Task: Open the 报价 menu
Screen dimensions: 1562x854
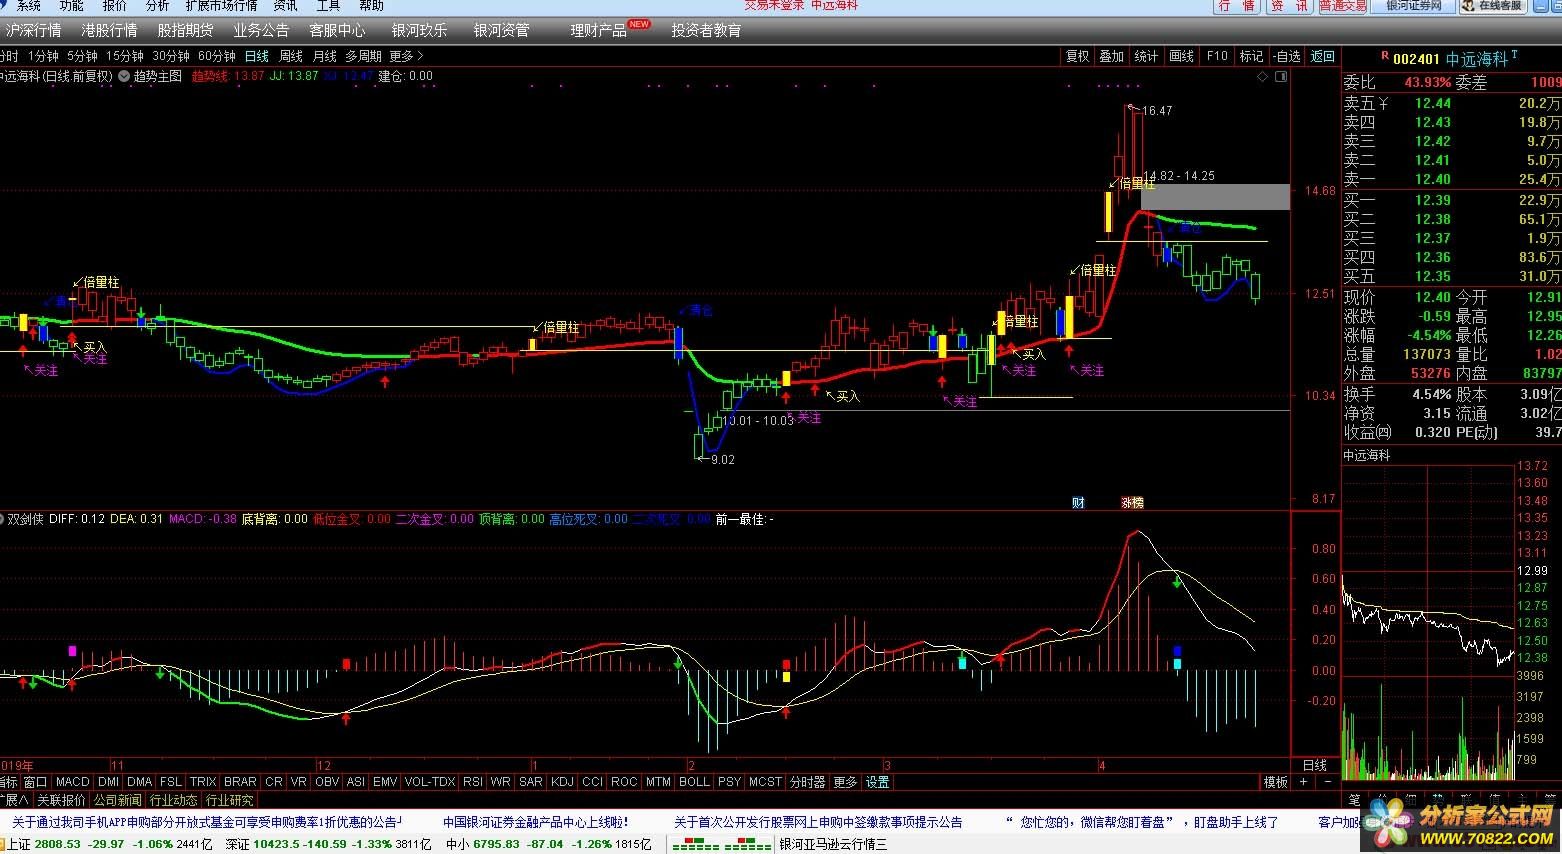Action: coord(115,6)
